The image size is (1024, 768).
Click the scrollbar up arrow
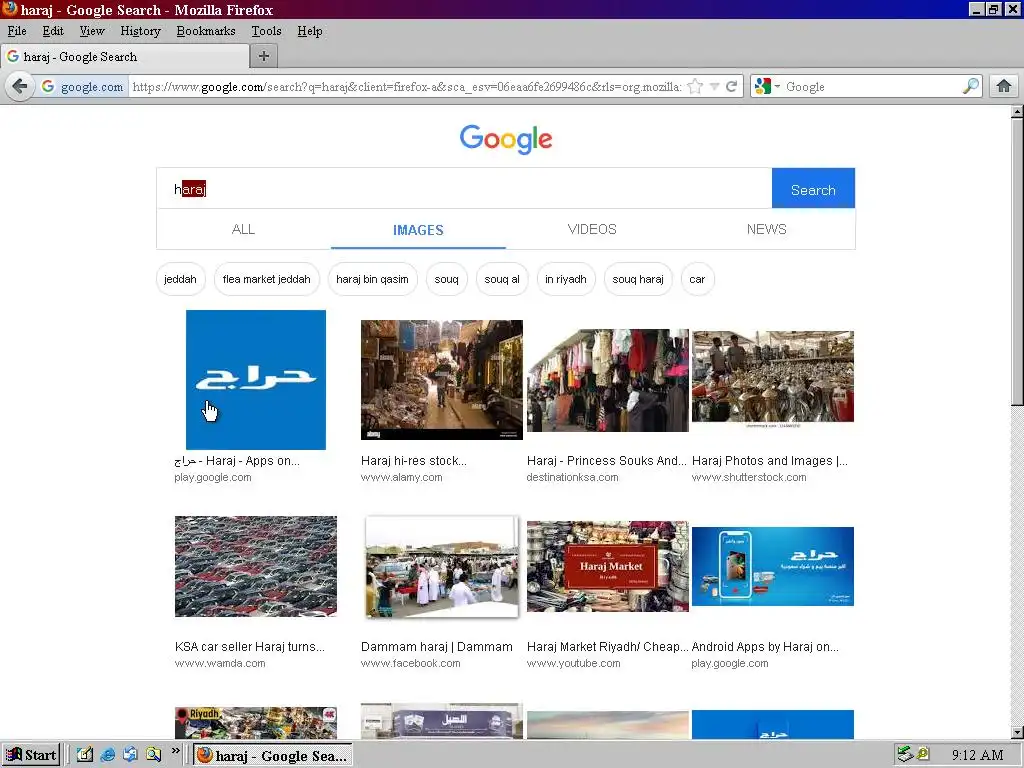[1017, 112]
